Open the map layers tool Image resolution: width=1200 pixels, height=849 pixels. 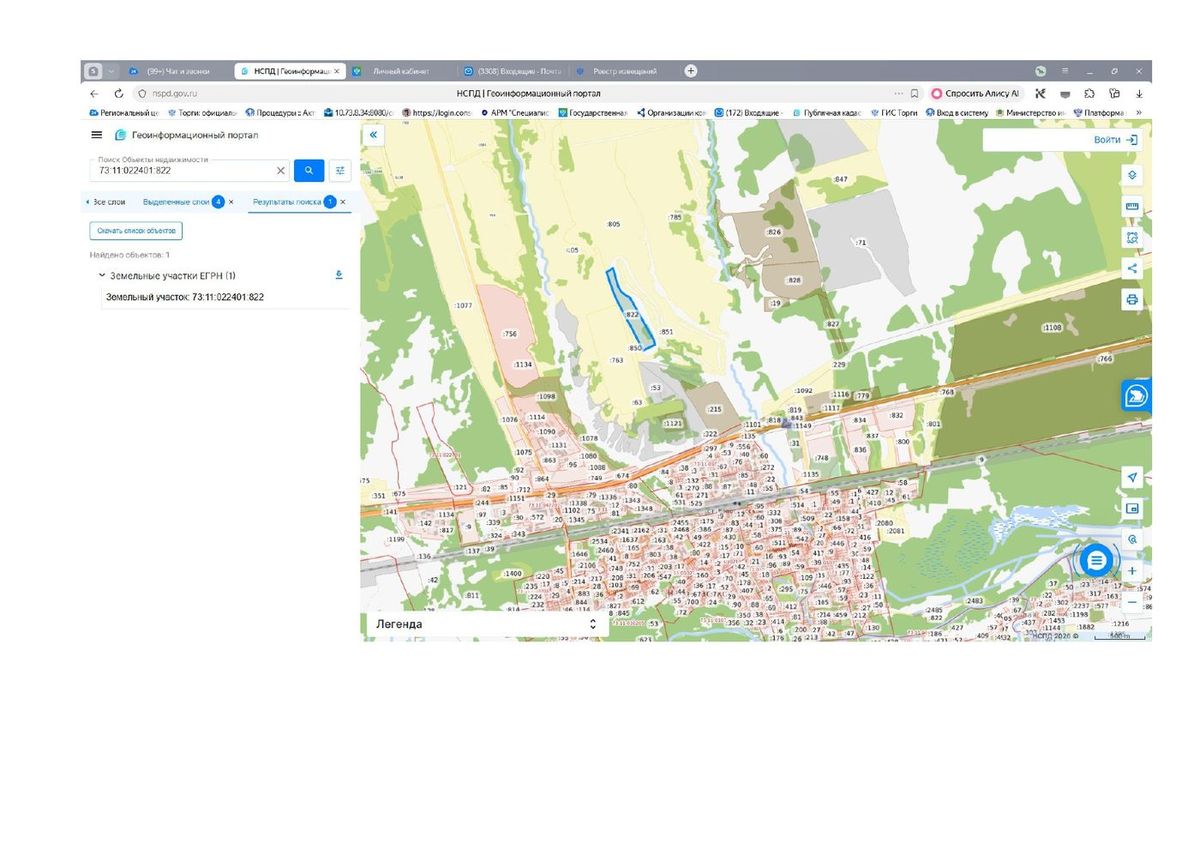click(x=1132, y=174)
